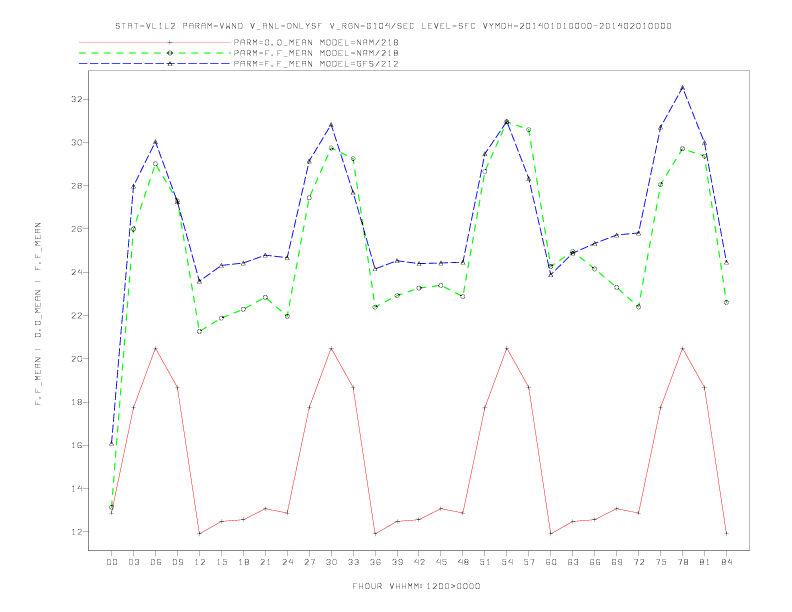Select legend entry PARM=F.F_MEAN MODEL=GFS/212
The height and width of the screenshot is (612, 792).
pos(316,64)
